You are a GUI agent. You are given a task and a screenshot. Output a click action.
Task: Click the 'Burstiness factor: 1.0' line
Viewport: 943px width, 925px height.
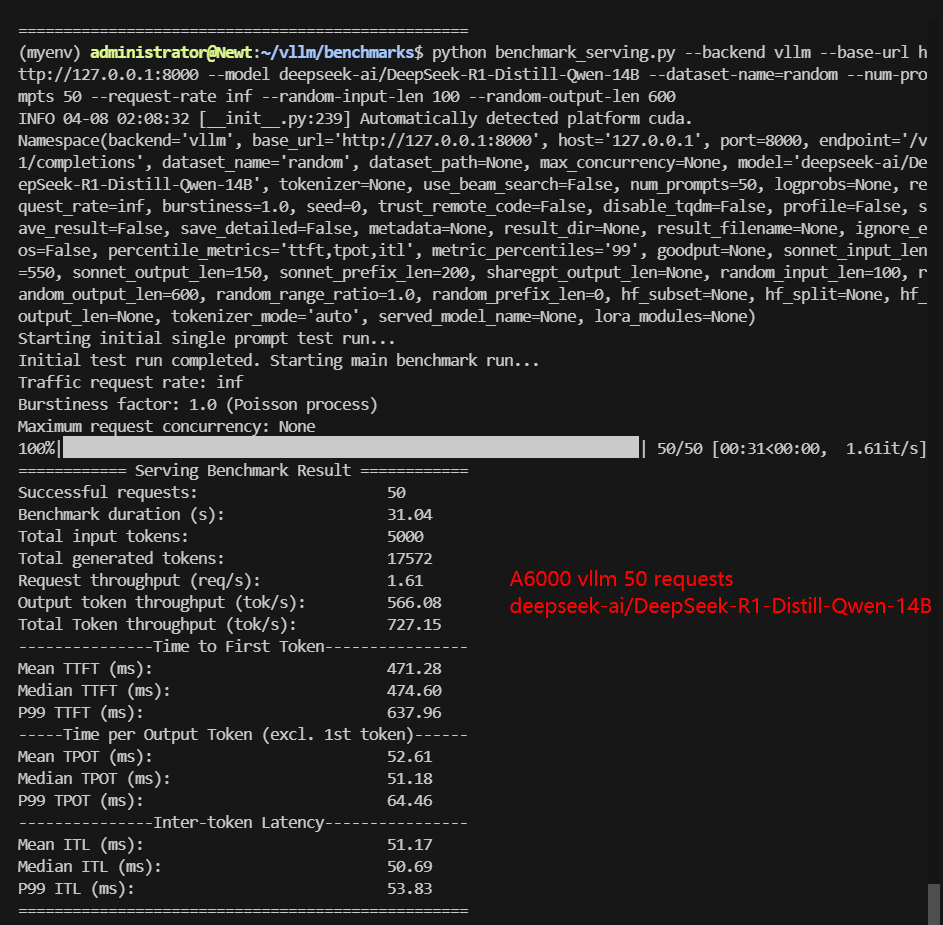[198, 405]
